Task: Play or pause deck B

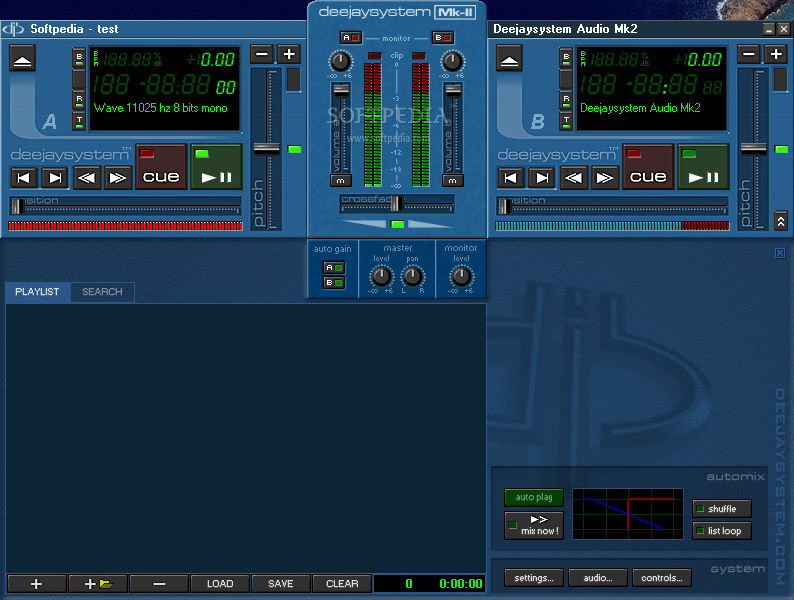Action: tap(703, 167)
